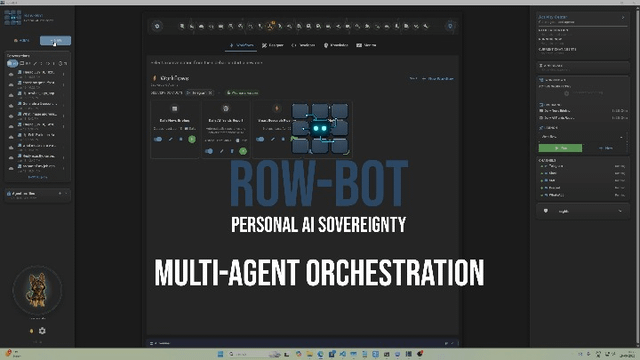This screenshot has width=640, height=360.
Task: Select the All filter pill in Conversations
Action: click(x=12, y=64)
